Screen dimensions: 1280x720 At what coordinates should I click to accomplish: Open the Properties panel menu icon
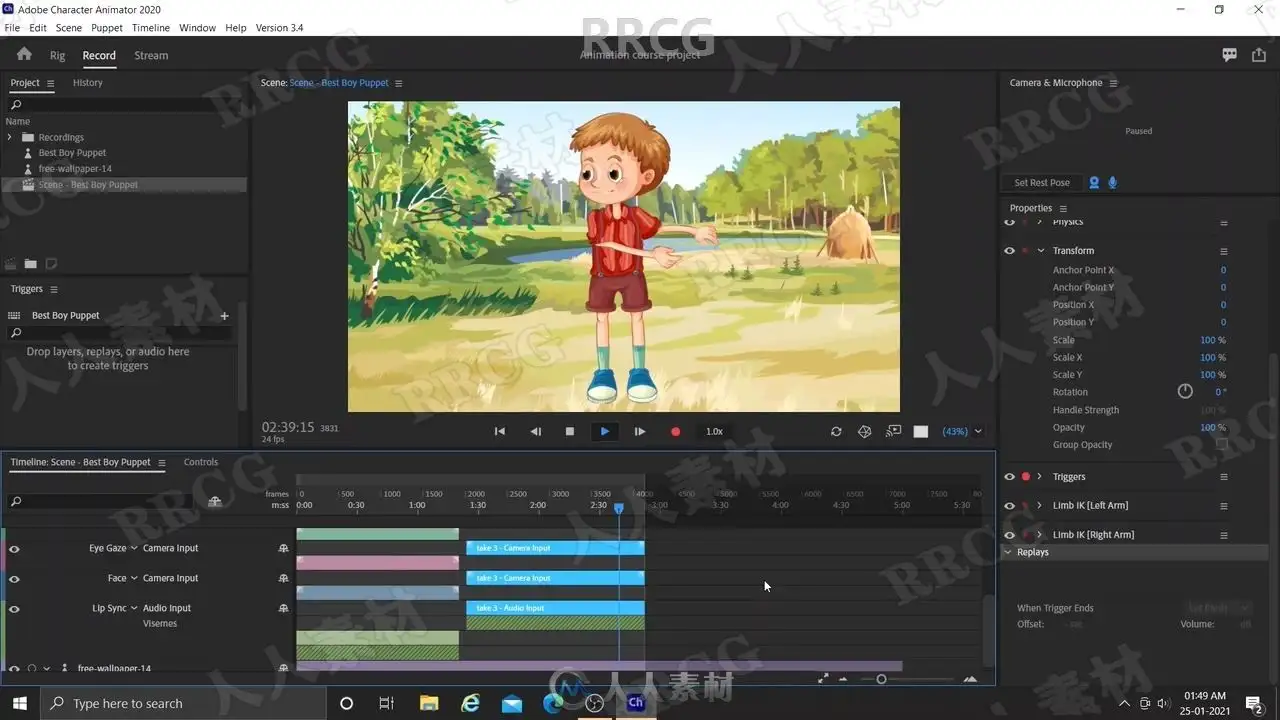pyautogui.click(x=1063, y=208)
